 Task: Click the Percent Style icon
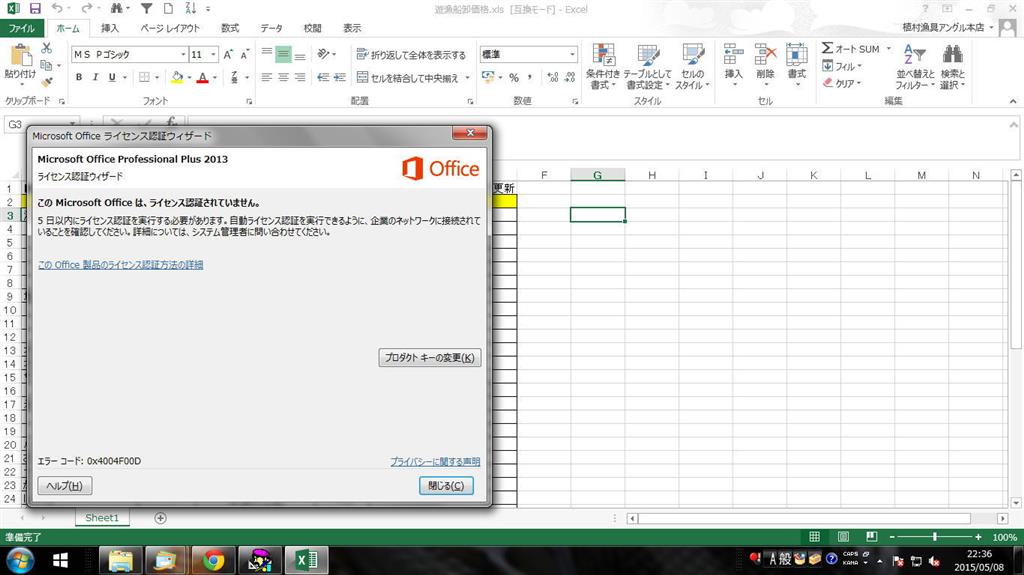click(x=514, y=77)
